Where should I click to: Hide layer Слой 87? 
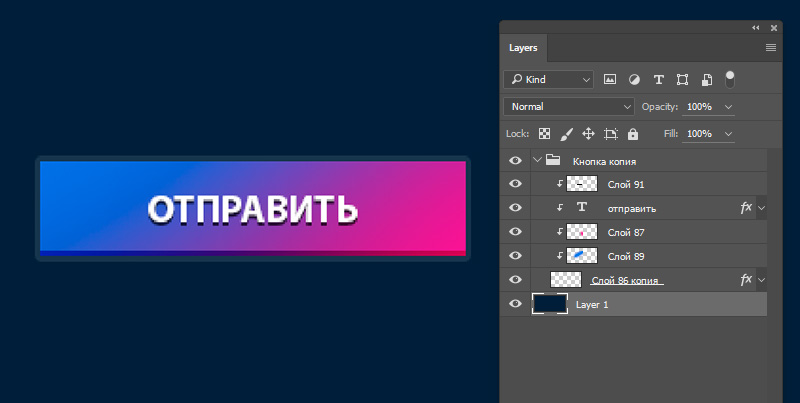coord(515,232)
